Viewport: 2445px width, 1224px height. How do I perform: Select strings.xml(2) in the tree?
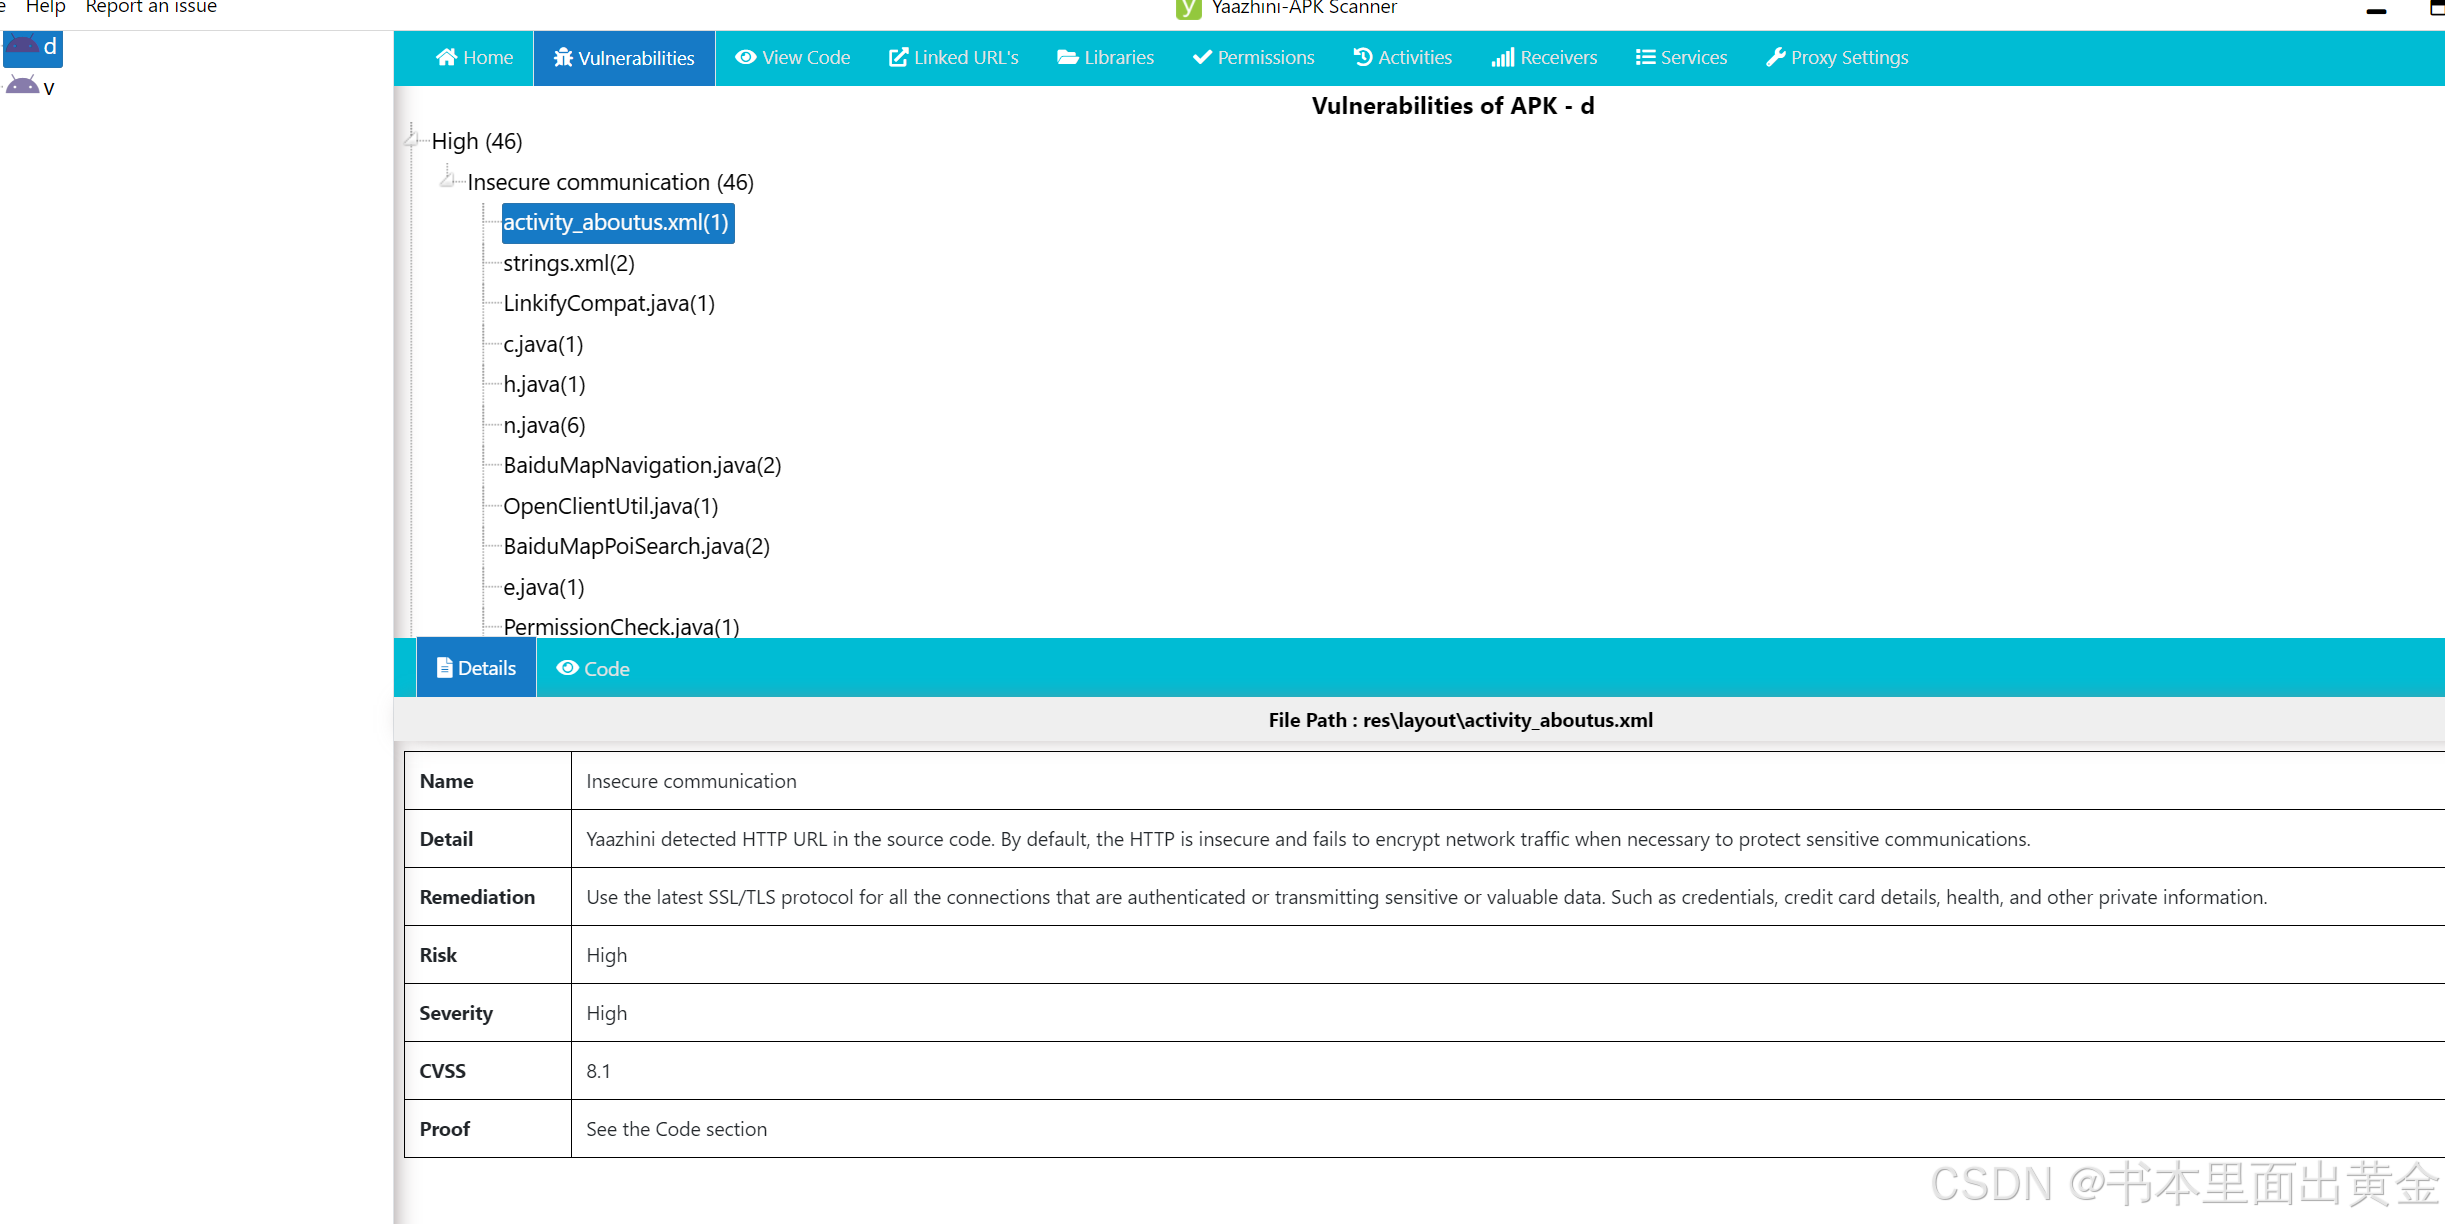[x=568, y=263]
